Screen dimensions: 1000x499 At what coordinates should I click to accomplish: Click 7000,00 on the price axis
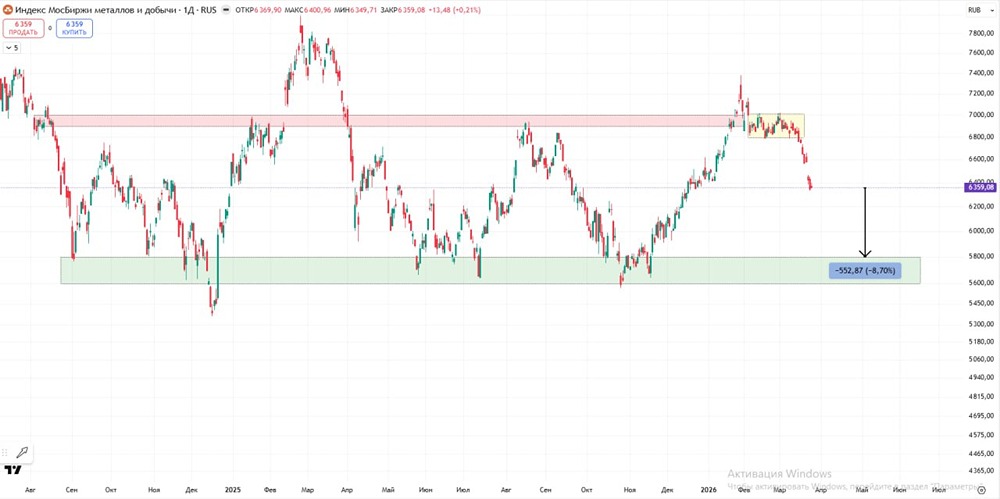coord(981,115)
